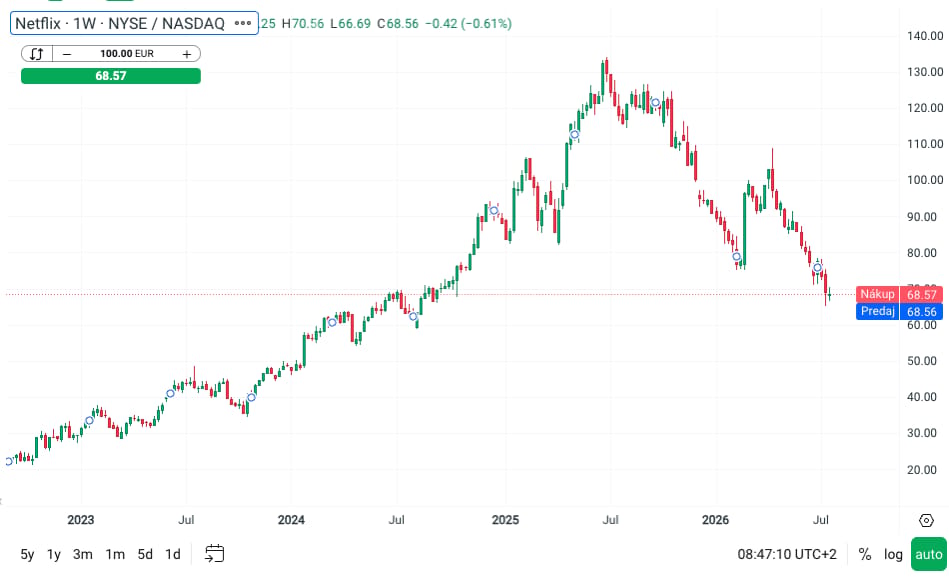Screen dimensions: 949x578
Task: Click the red Nákup 68.57 price label
Action: [899, 294]
